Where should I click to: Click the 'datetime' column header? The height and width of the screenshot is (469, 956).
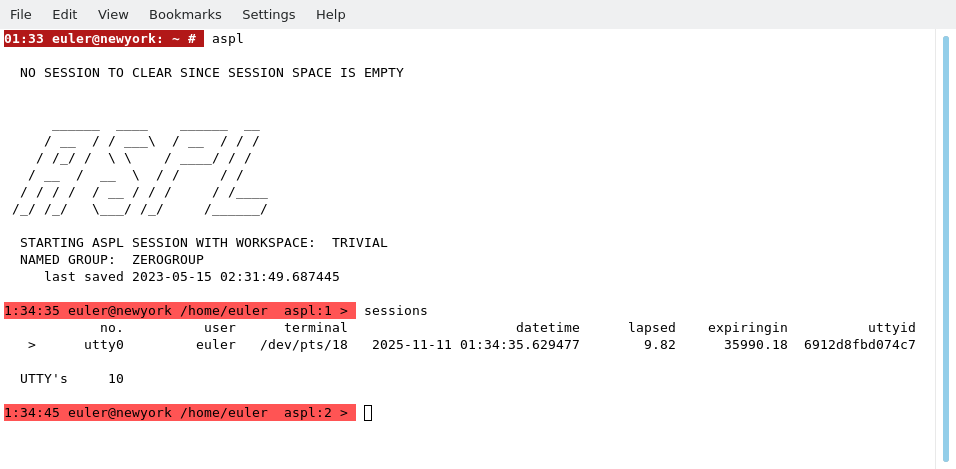pos(547,328)
